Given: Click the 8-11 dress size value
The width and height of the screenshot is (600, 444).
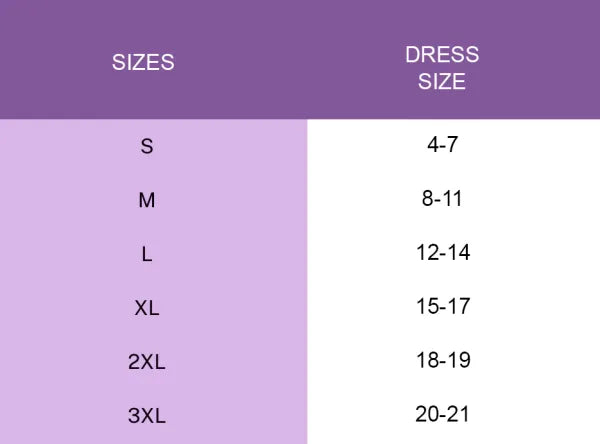Looking at the screenshot, I should tap(442, 199).
